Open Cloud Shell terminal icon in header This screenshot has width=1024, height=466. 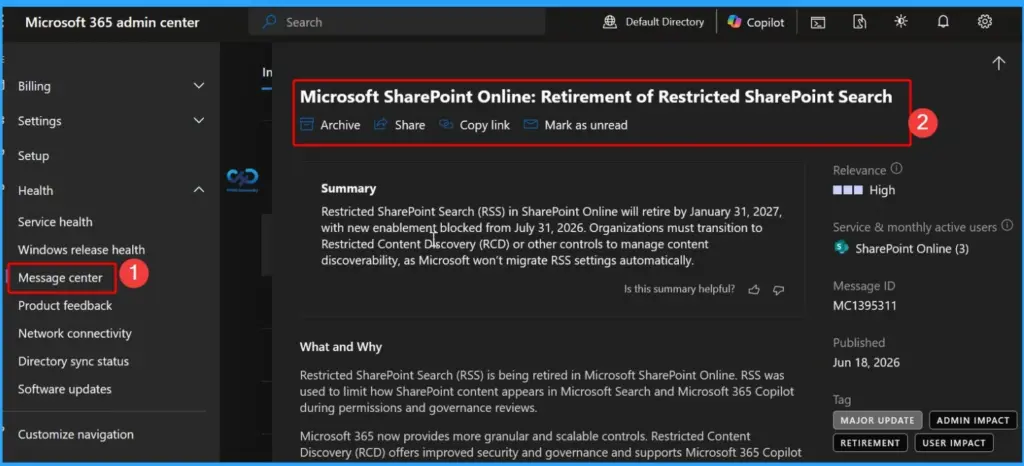click(818, 22)
